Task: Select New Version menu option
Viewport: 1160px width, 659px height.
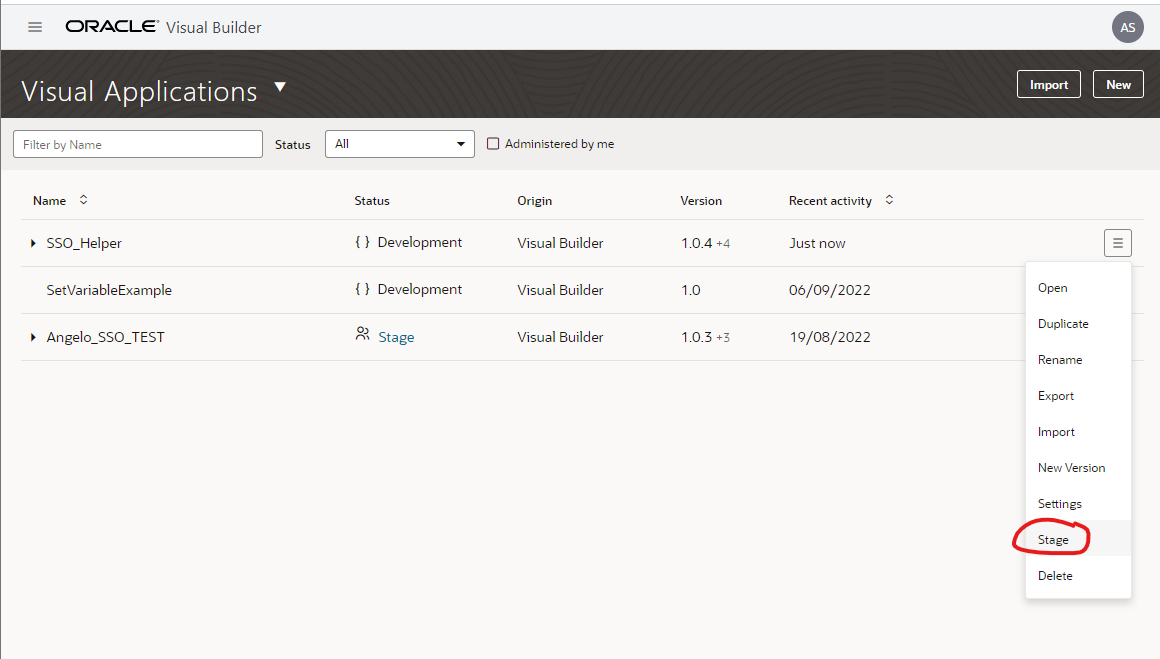Action: [x=1071, y=468]
